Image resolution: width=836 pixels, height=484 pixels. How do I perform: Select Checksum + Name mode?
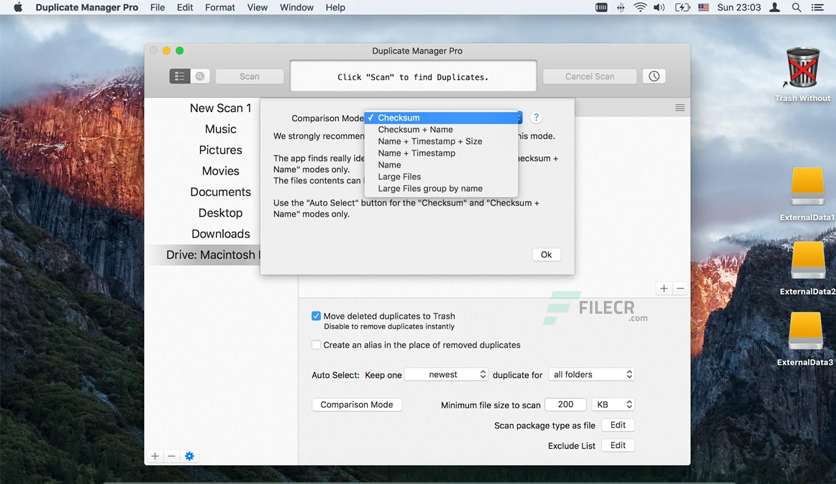[441, 130]
